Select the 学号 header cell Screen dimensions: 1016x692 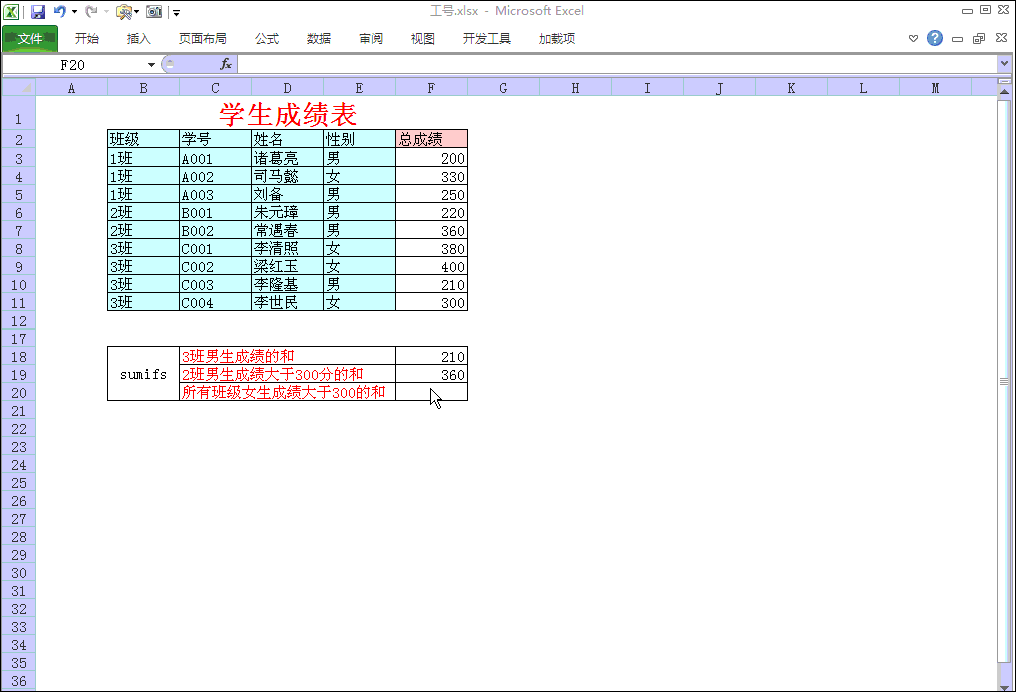(x=215, y=139)
